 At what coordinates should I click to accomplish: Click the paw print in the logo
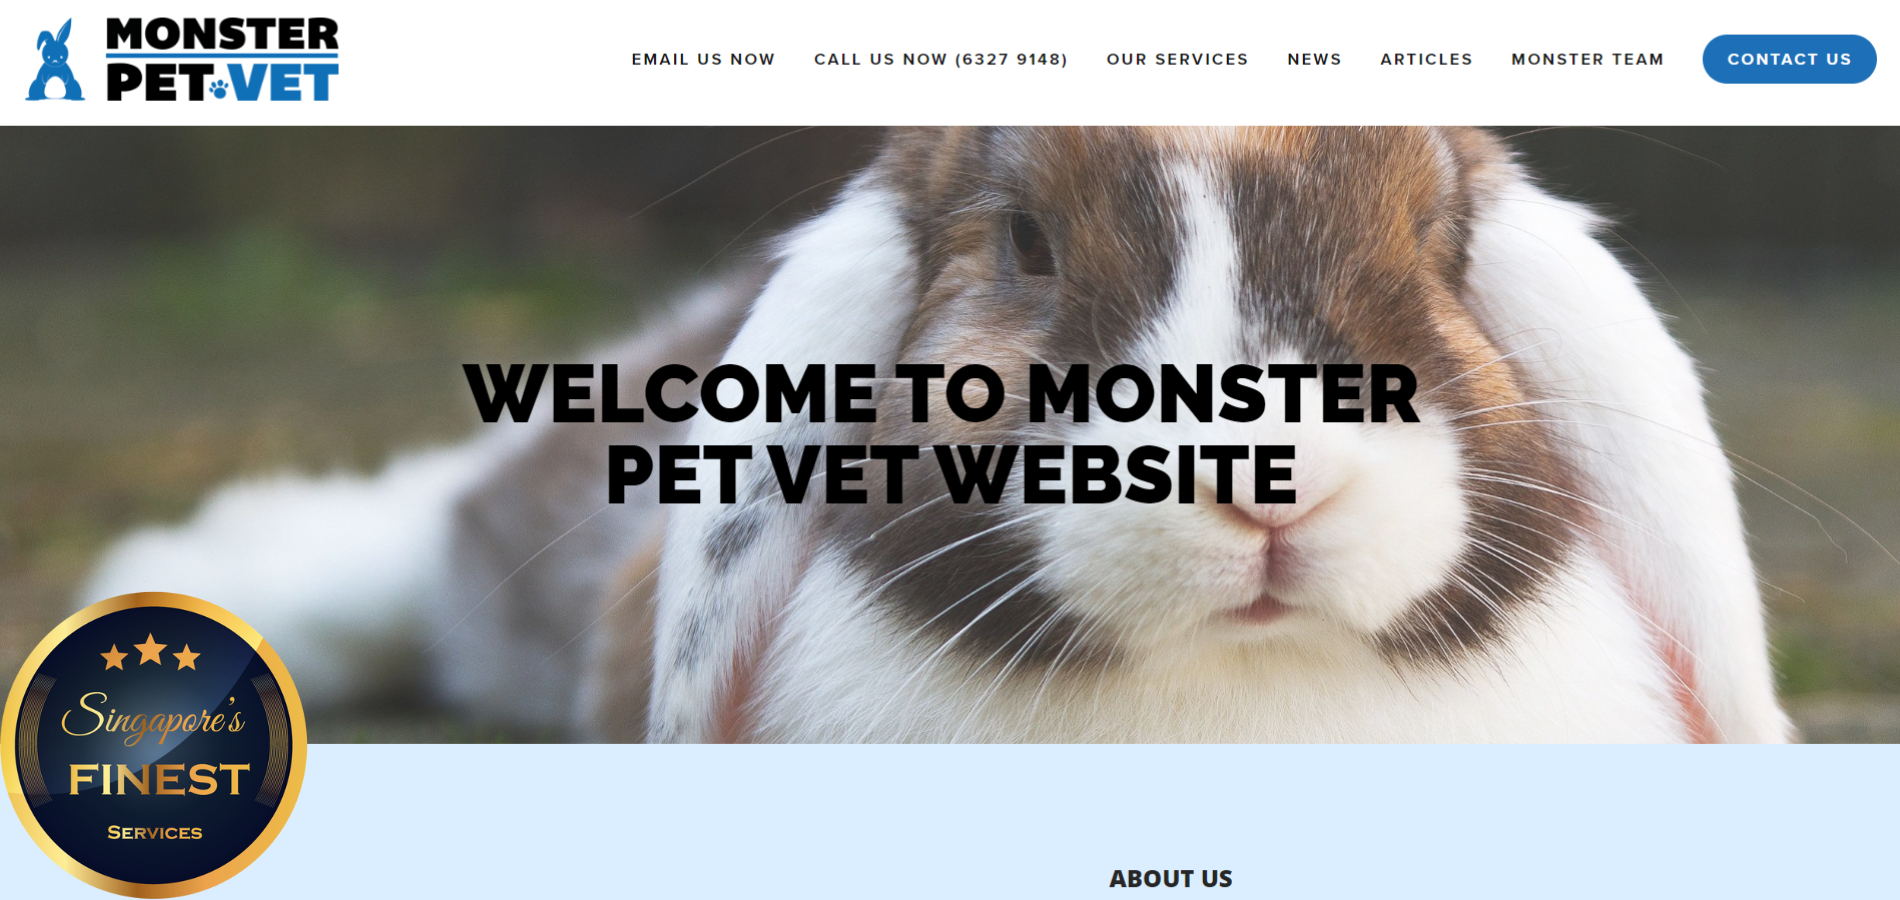click(219, 88)
